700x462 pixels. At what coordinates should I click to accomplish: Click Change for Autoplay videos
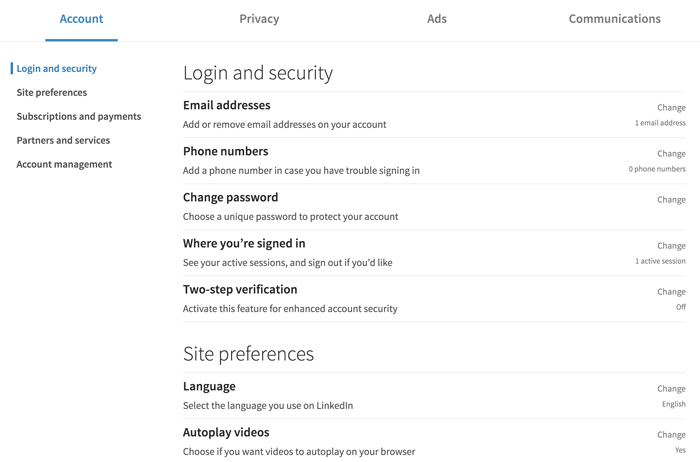(x=671, y=434)
